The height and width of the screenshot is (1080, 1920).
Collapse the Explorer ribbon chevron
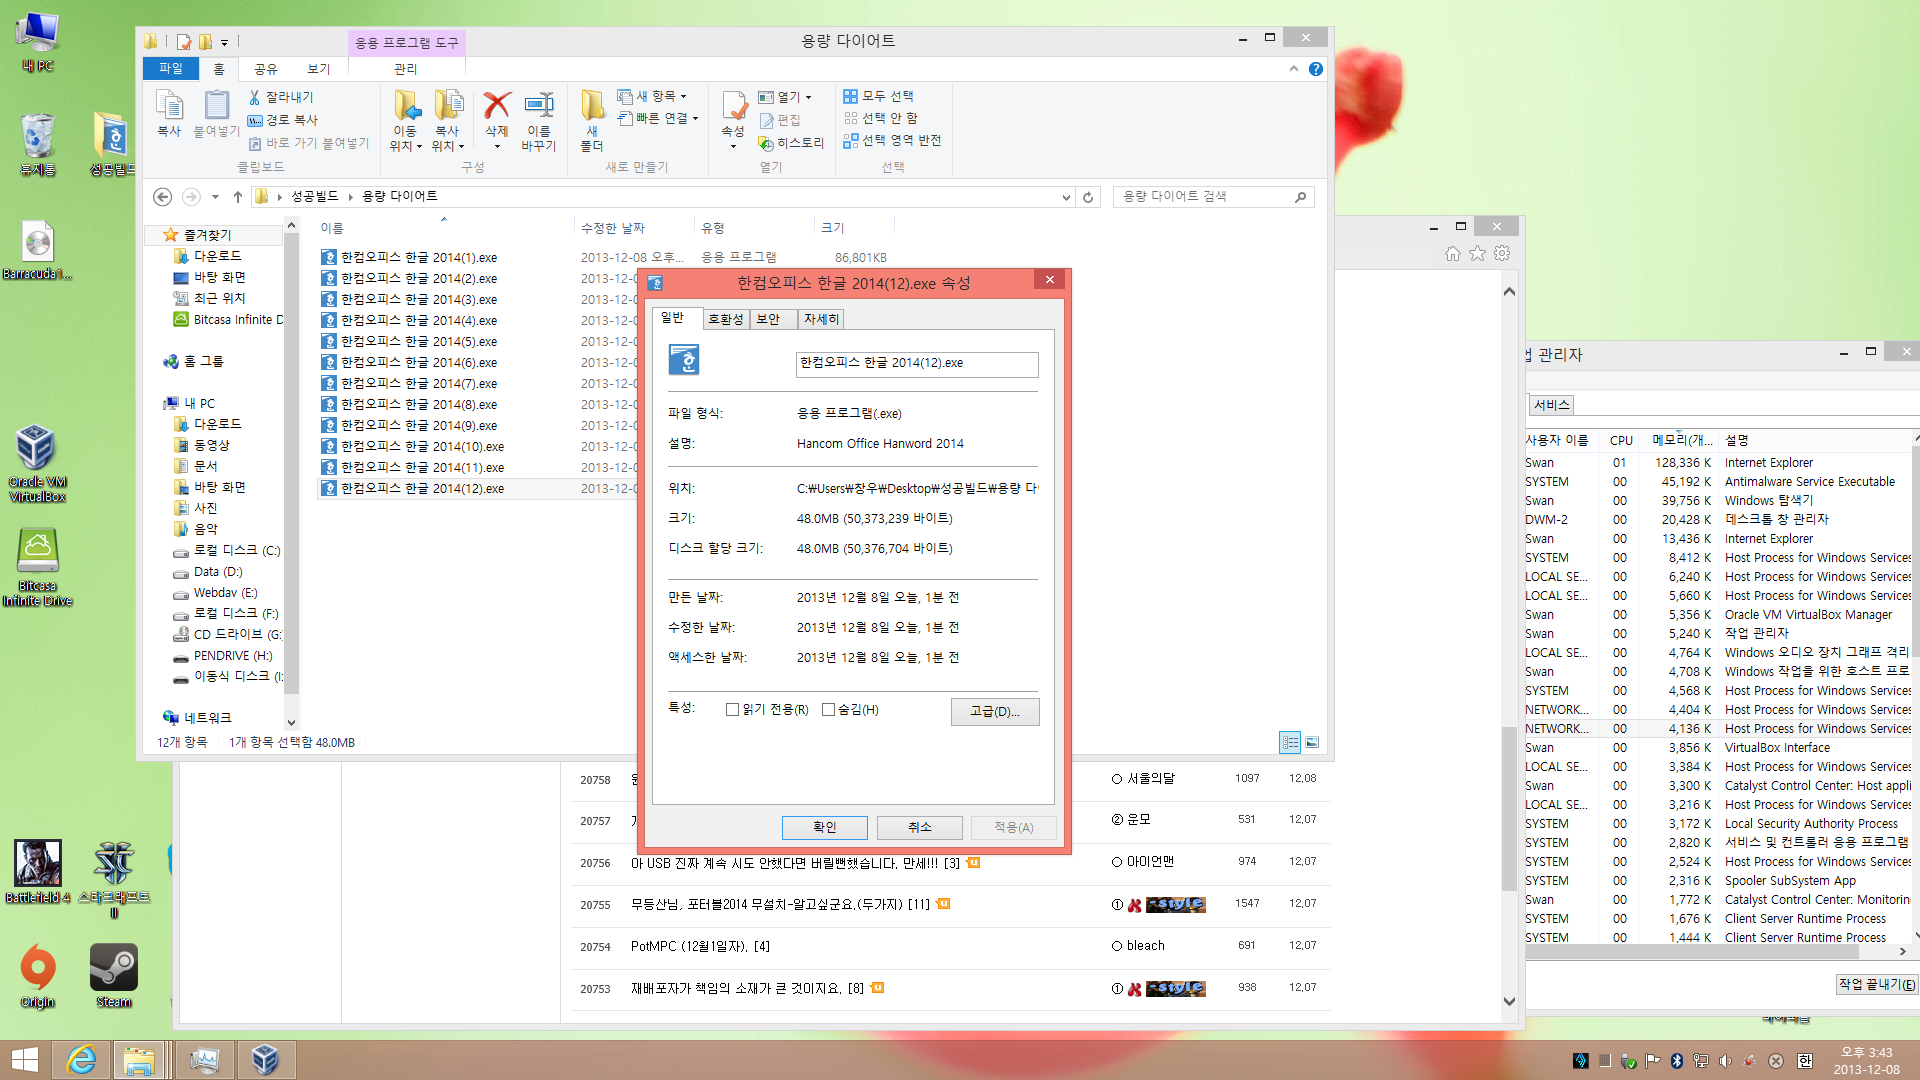(x=1294, y=69)
